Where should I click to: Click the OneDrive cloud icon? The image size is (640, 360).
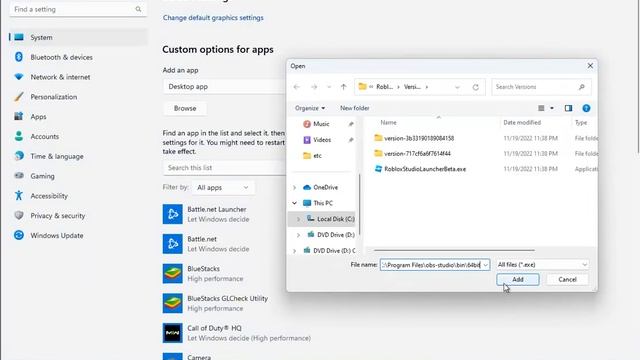tap(307, 187)
